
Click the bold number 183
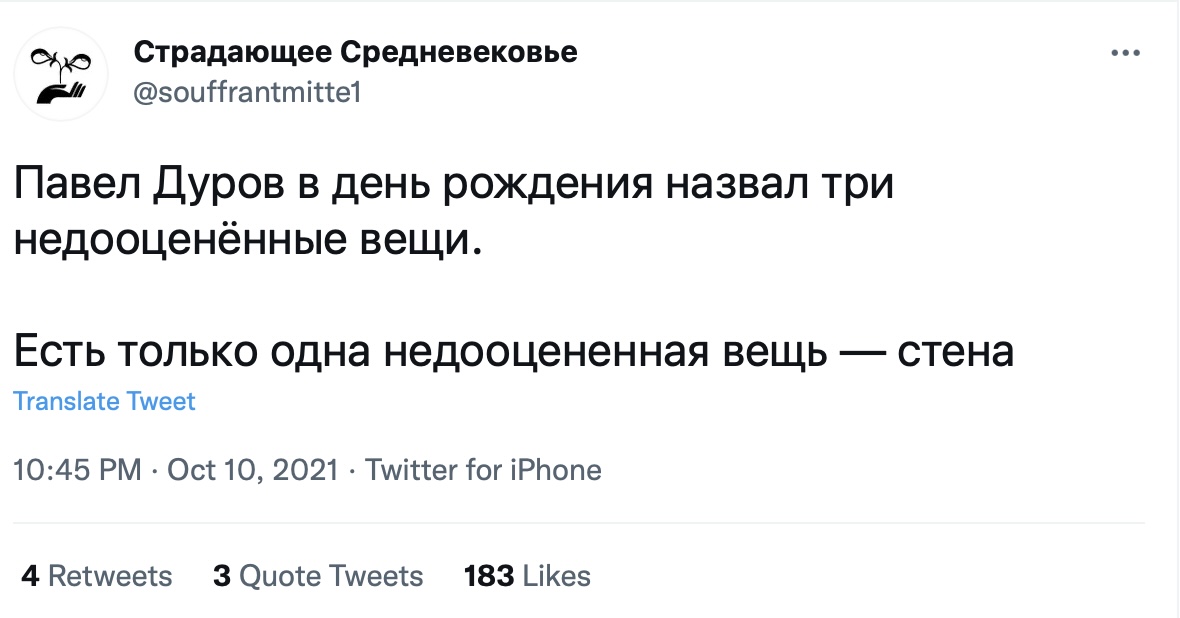489,576
